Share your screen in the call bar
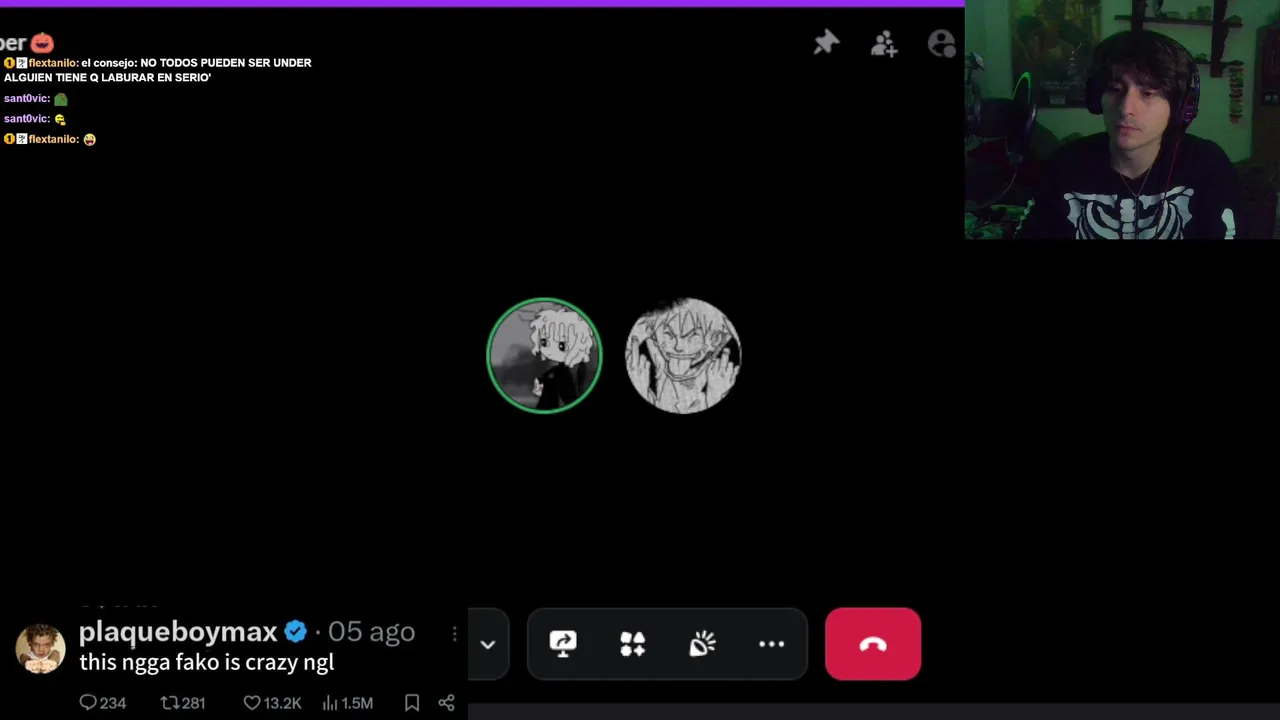 (x=563, y=644)
